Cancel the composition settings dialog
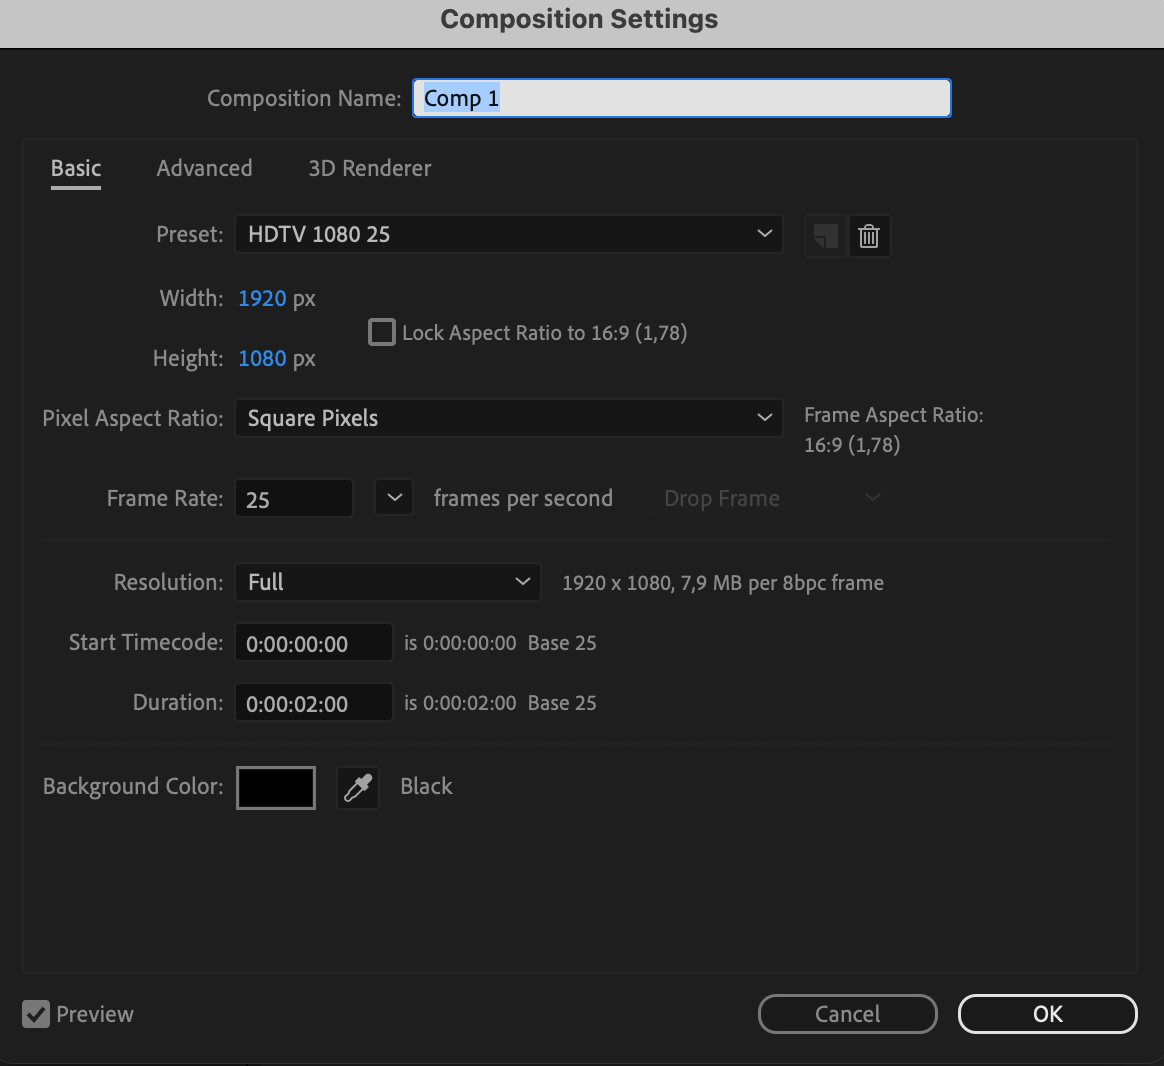The height and width of the screenshot is (1066, 1164). (847, 1014)
